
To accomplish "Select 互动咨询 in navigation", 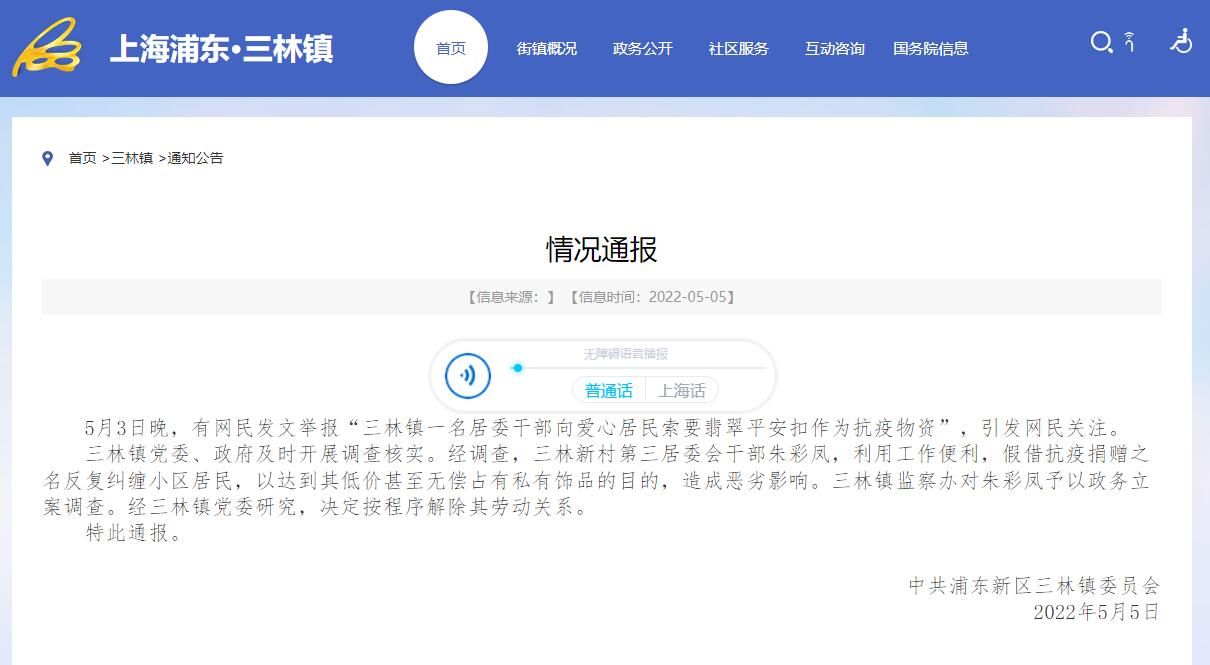I will [x=834, y=48].
